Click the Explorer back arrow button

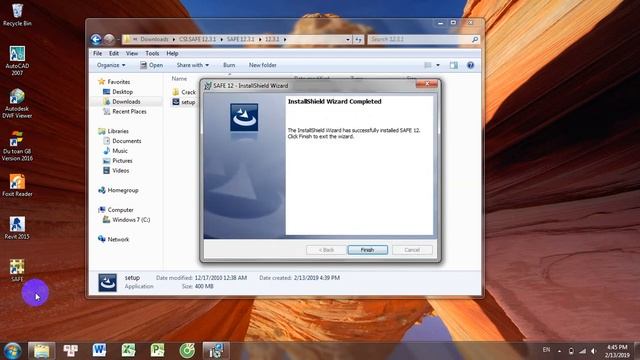pos(96,39)
